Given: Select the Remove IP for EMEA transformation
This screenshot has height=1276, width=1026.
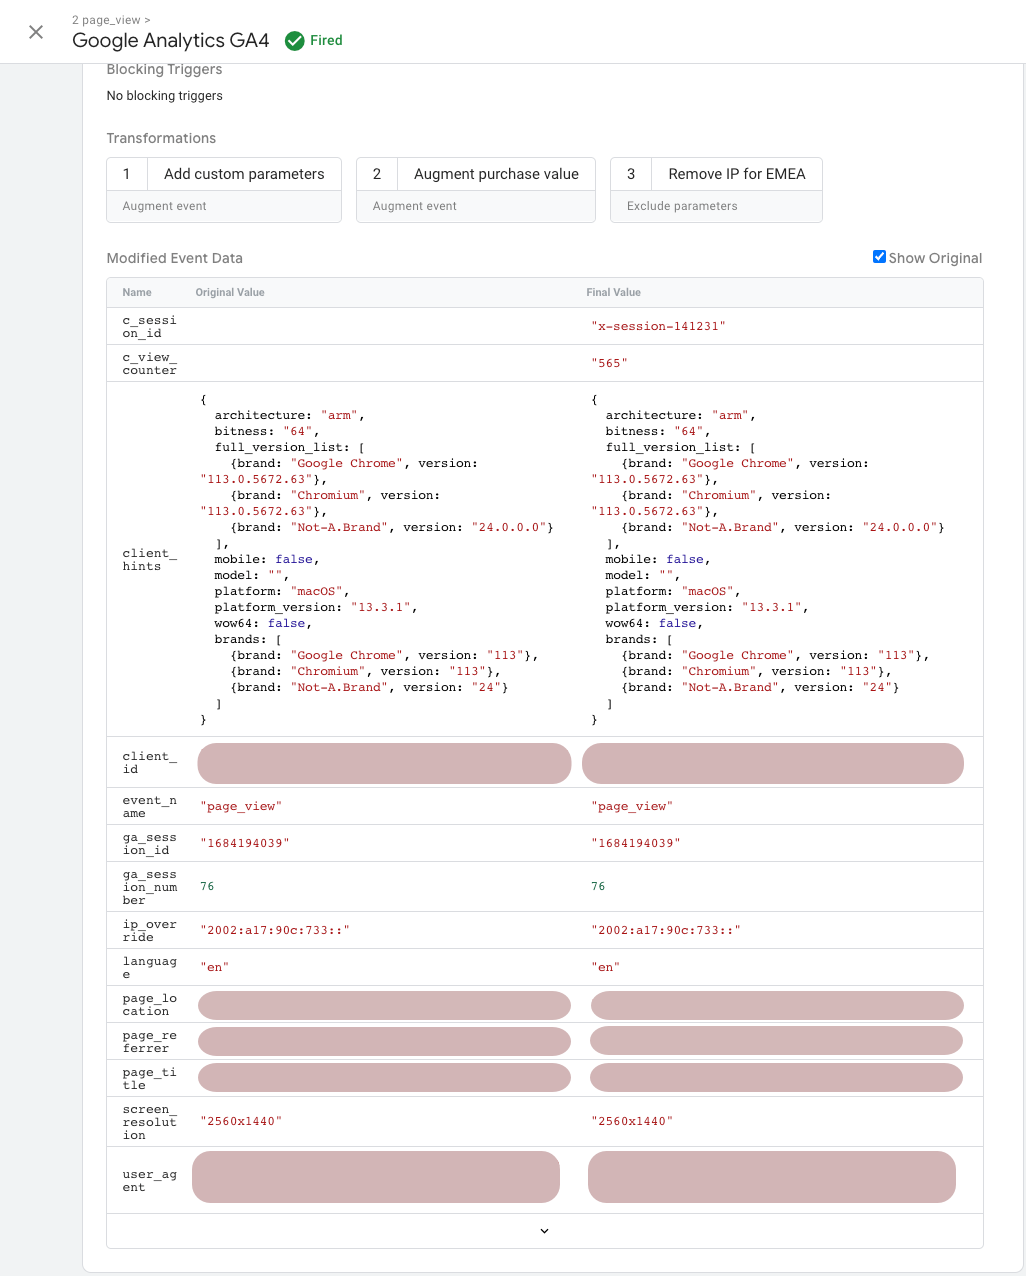Looking at the screenshot, I should tap(737, 173).
